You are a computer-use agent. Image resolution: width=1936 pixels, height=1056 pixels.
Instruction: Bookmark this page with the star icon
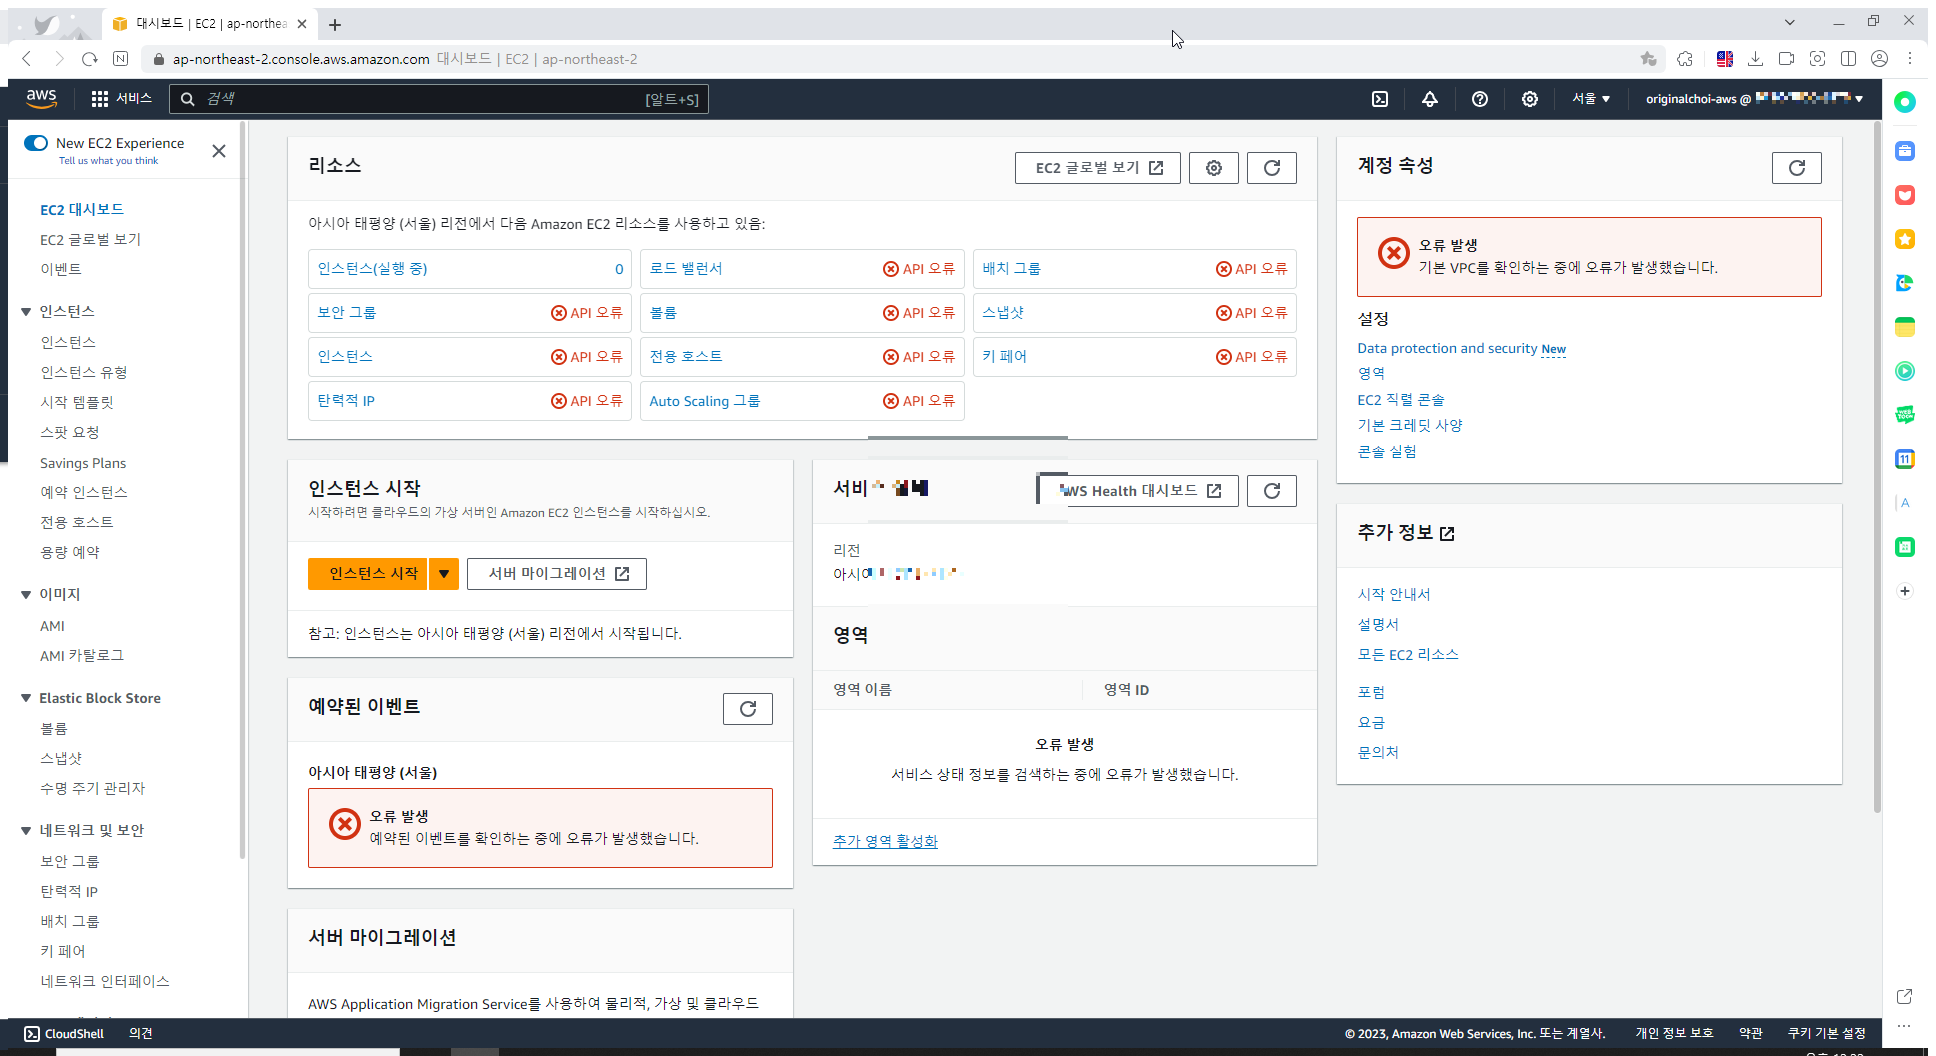point(1649,59)
